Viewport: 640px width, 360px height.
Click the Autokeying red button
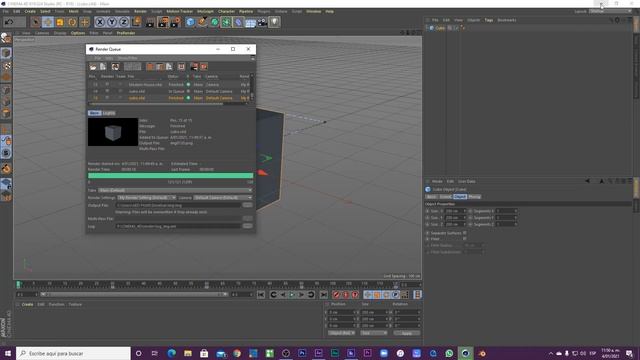[345, 295]
